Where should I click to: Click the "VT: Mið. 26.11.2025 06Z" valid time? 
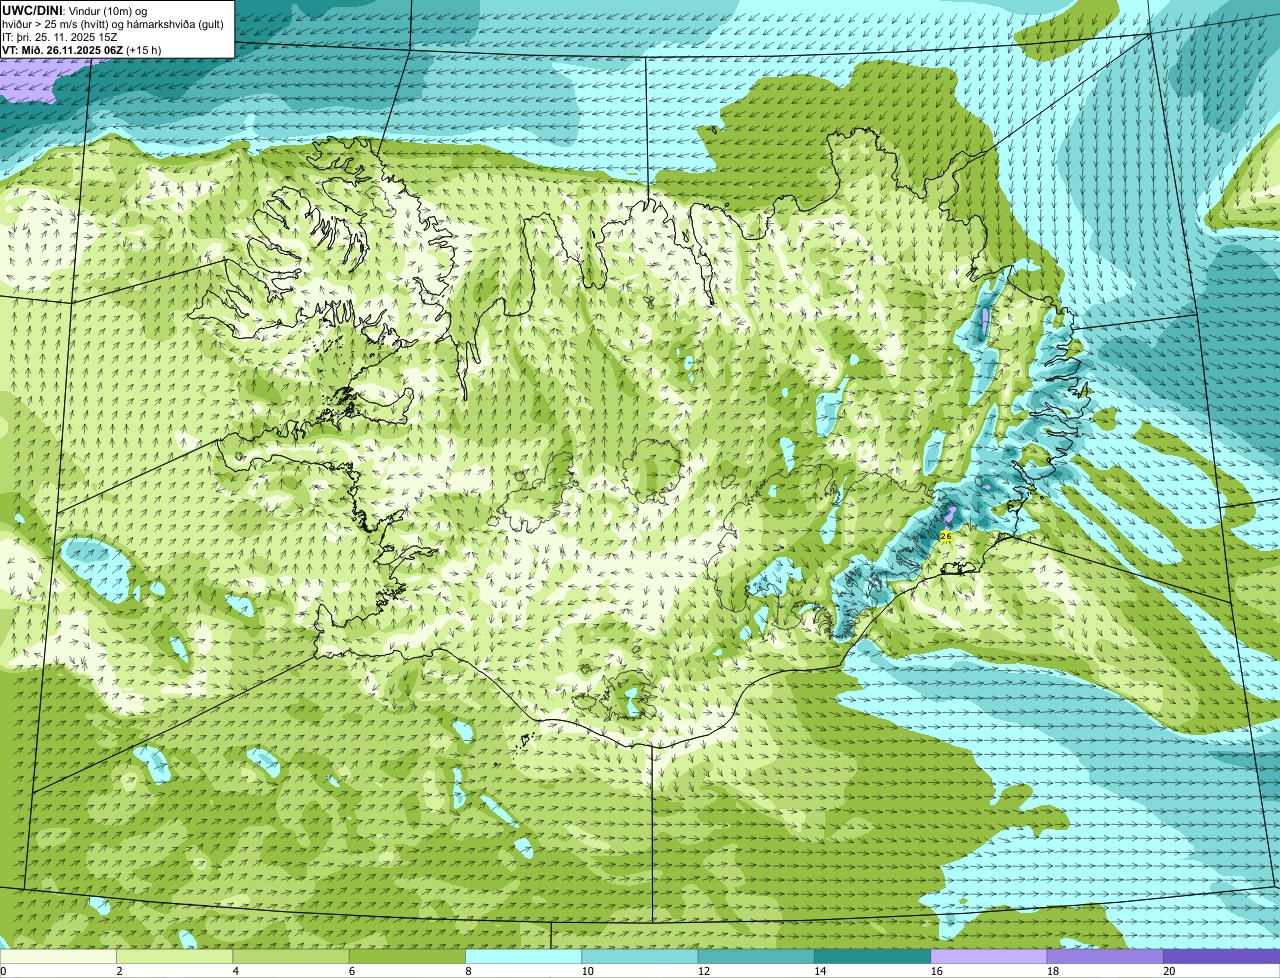click(63, 49)
